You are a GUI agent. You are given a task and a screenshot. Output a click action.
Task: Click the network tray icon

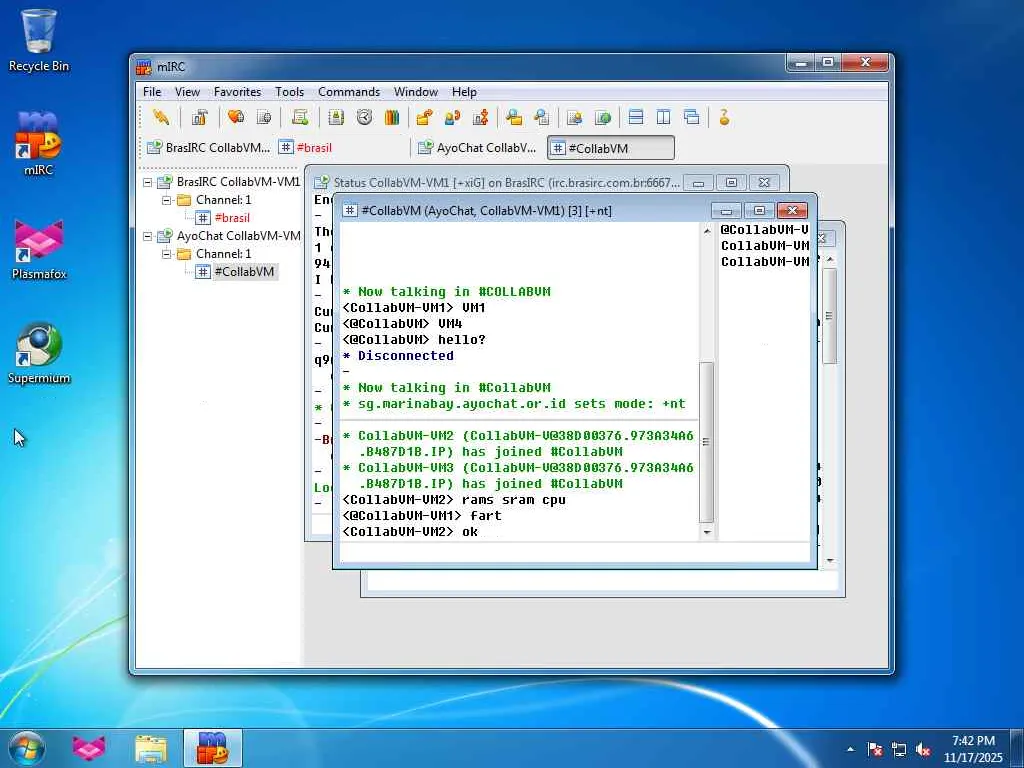coord(899,750)
